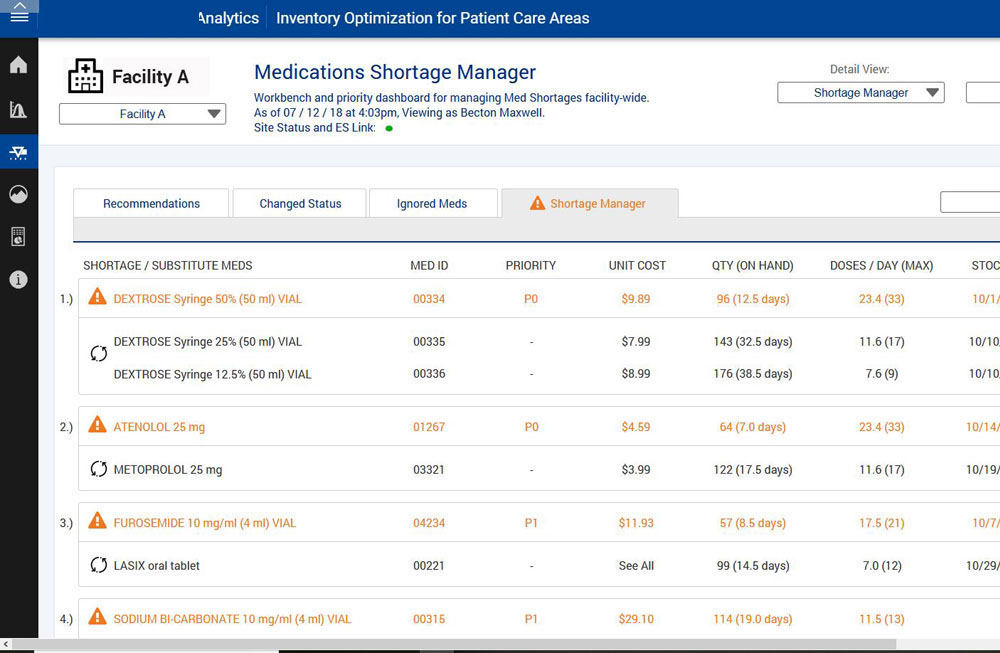The height and width of the screenshot is (653, 1000).
Task: Sort by QTY (ON HAND) column header
Action: pos(753,265)
